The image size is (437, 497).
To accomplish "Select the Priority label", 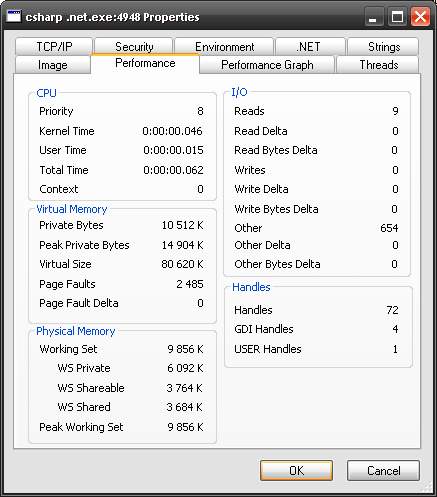I will pyautogui.click(x=56, y=111).
